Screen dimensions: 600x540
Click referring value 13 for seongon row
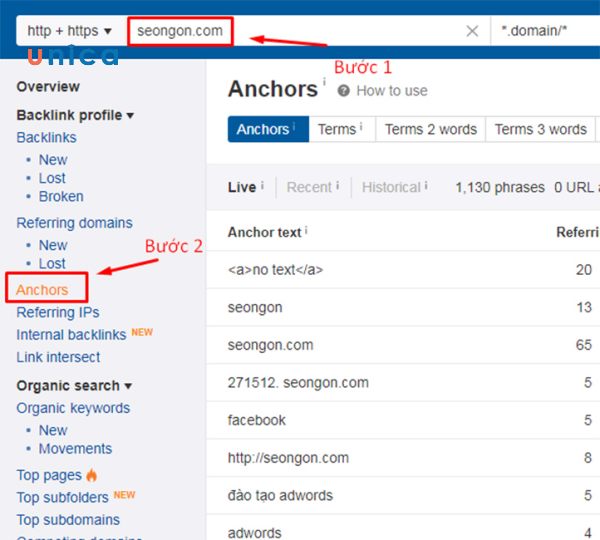[584, 307]
